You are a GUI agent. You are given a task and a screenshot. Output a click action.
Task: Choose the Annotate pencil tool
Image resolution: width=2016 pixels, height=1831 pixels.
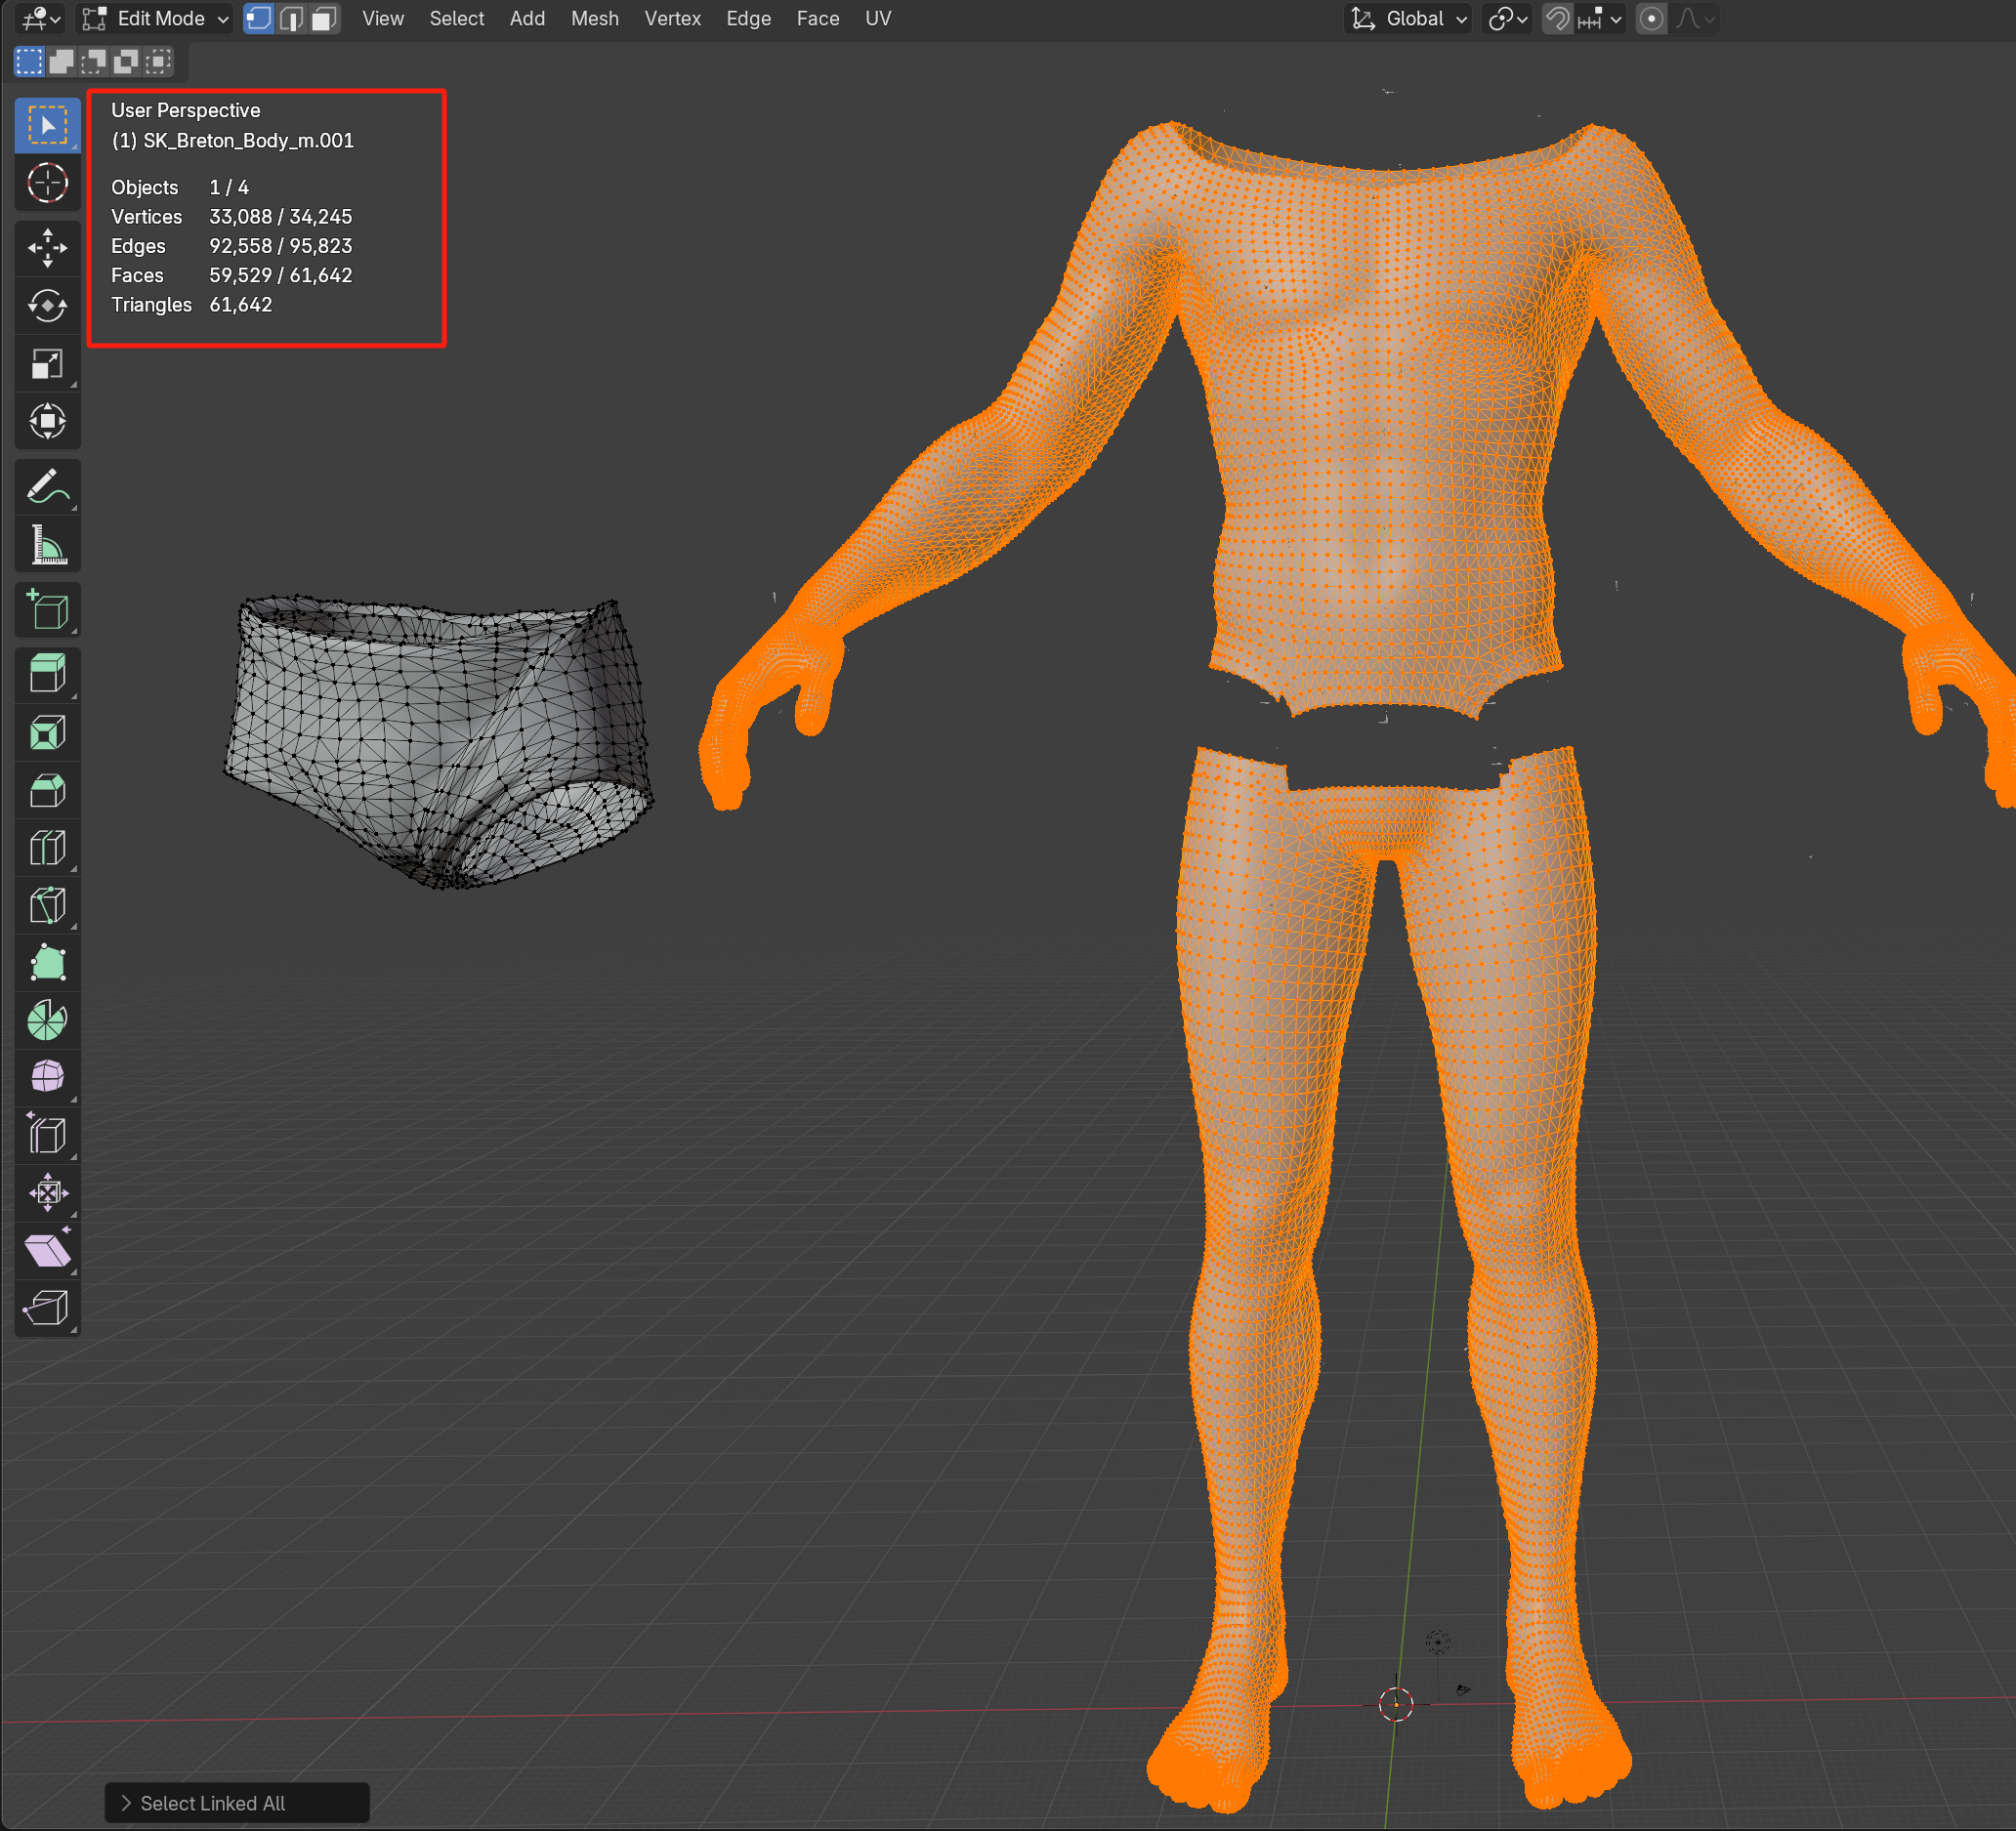(47, 488)
